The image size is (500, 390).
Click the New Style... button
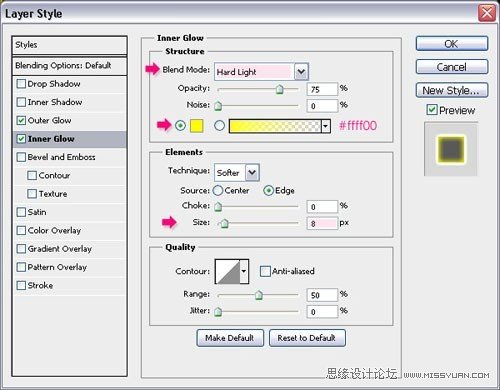452,90
